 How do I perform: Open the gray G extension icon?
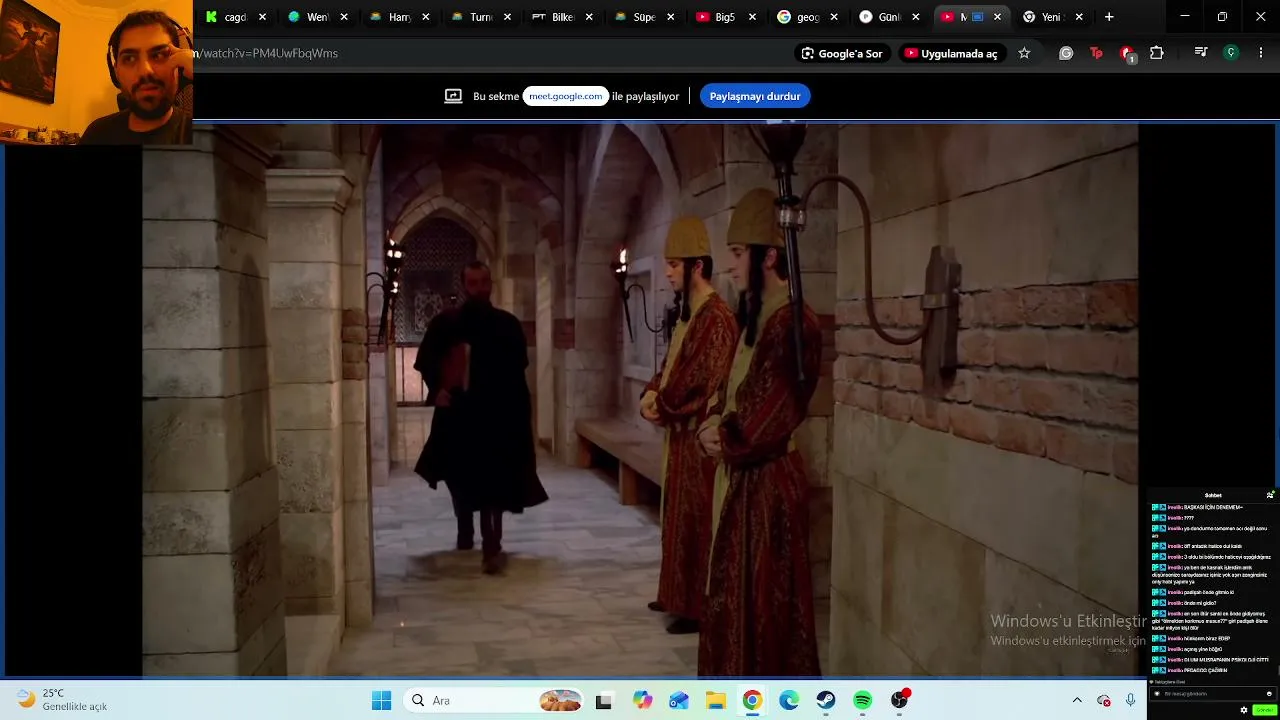[x=1066, y=53]
